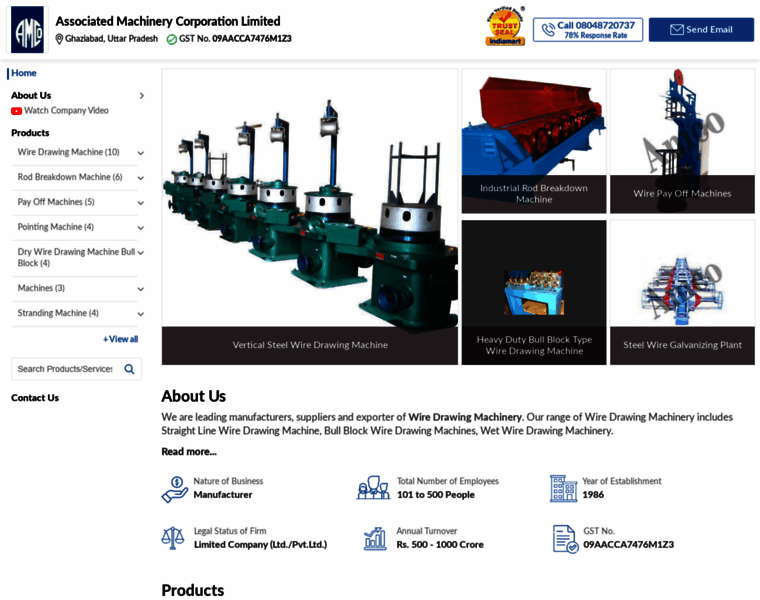Click the magnifier search icon
The image size is (760, 600).
pos(129,369)
